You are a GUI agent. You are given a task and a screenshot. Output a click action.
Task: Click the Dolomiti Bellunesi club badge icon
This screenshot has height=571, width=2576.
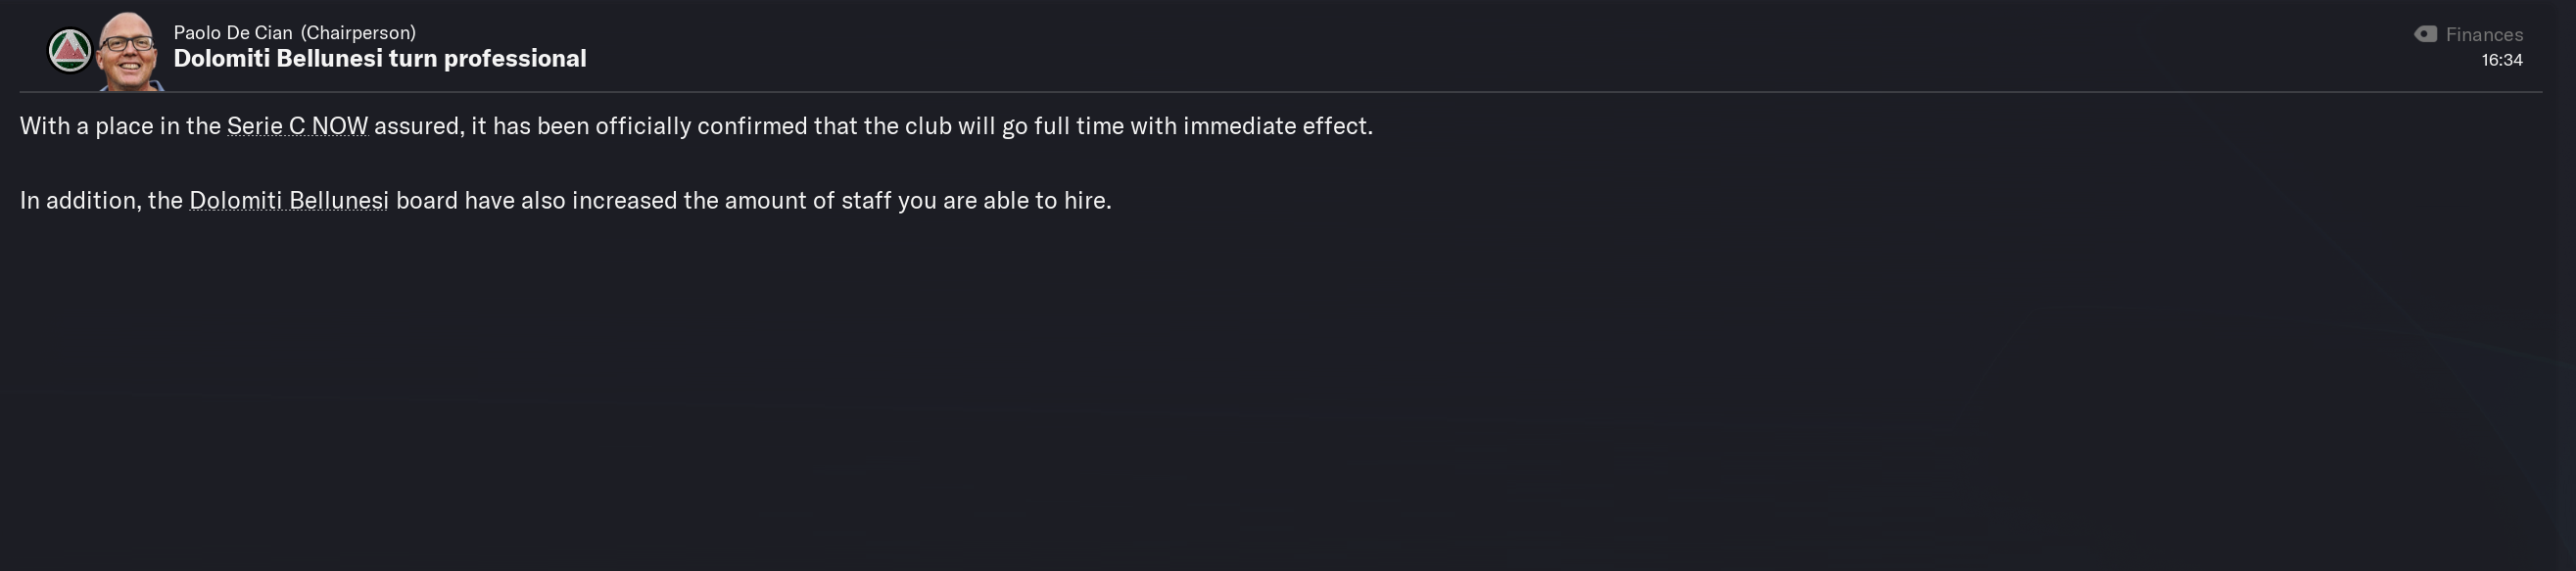pos(70,50)
